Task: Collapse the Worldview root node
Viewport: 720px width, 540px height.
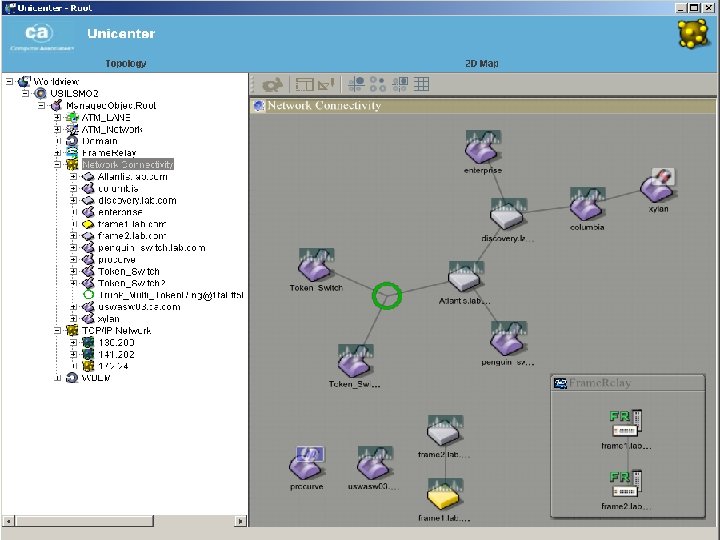Action: point(9,81)
